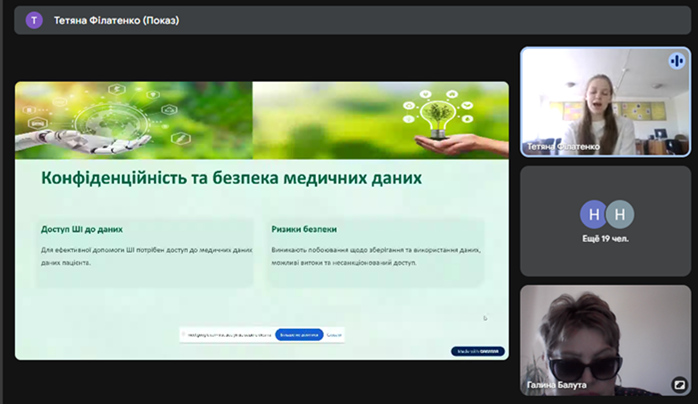Click the Галина Балута name label
Image resolution: width=698 pixels, height=404 pixels.
(557, 384)
